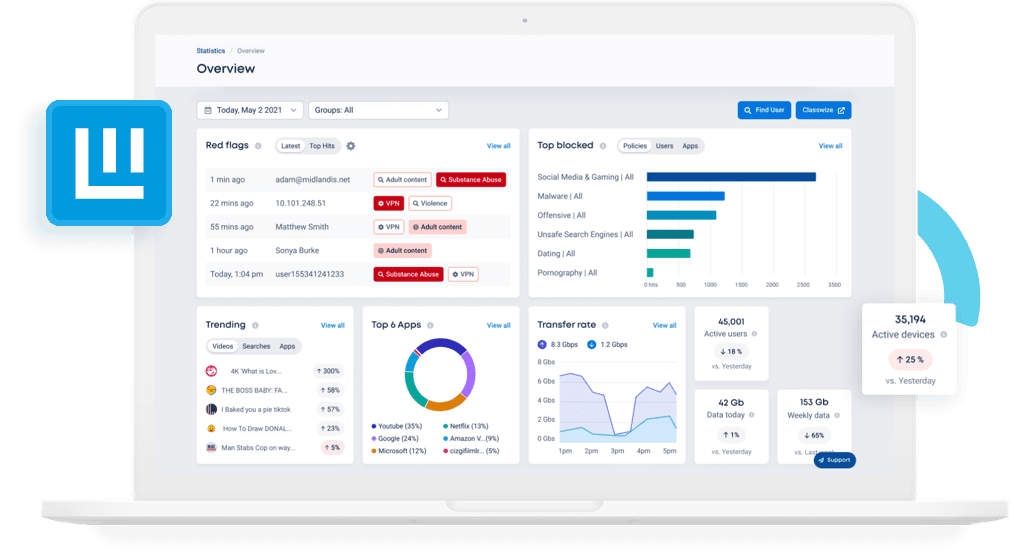This screenshot has width=1012, height=550.
Task: Click the Social Media & Gaming bar
Action: (x=731, y=177)
